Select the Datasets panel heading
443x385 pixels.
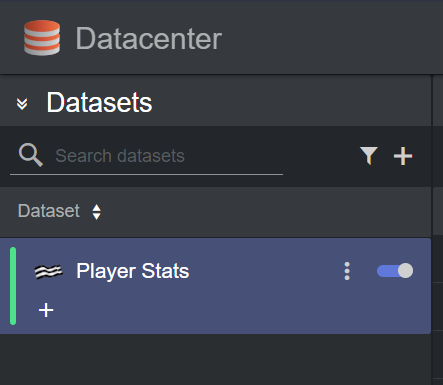pyautogui.click(x=99, y=103)
